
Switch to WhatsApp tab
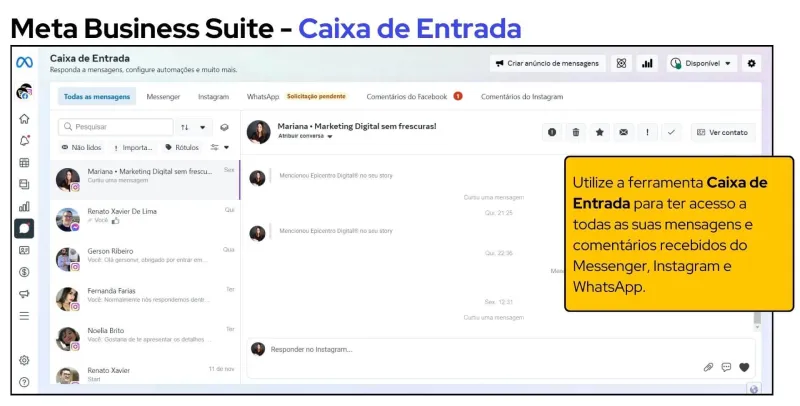click(x=263, y=96)
